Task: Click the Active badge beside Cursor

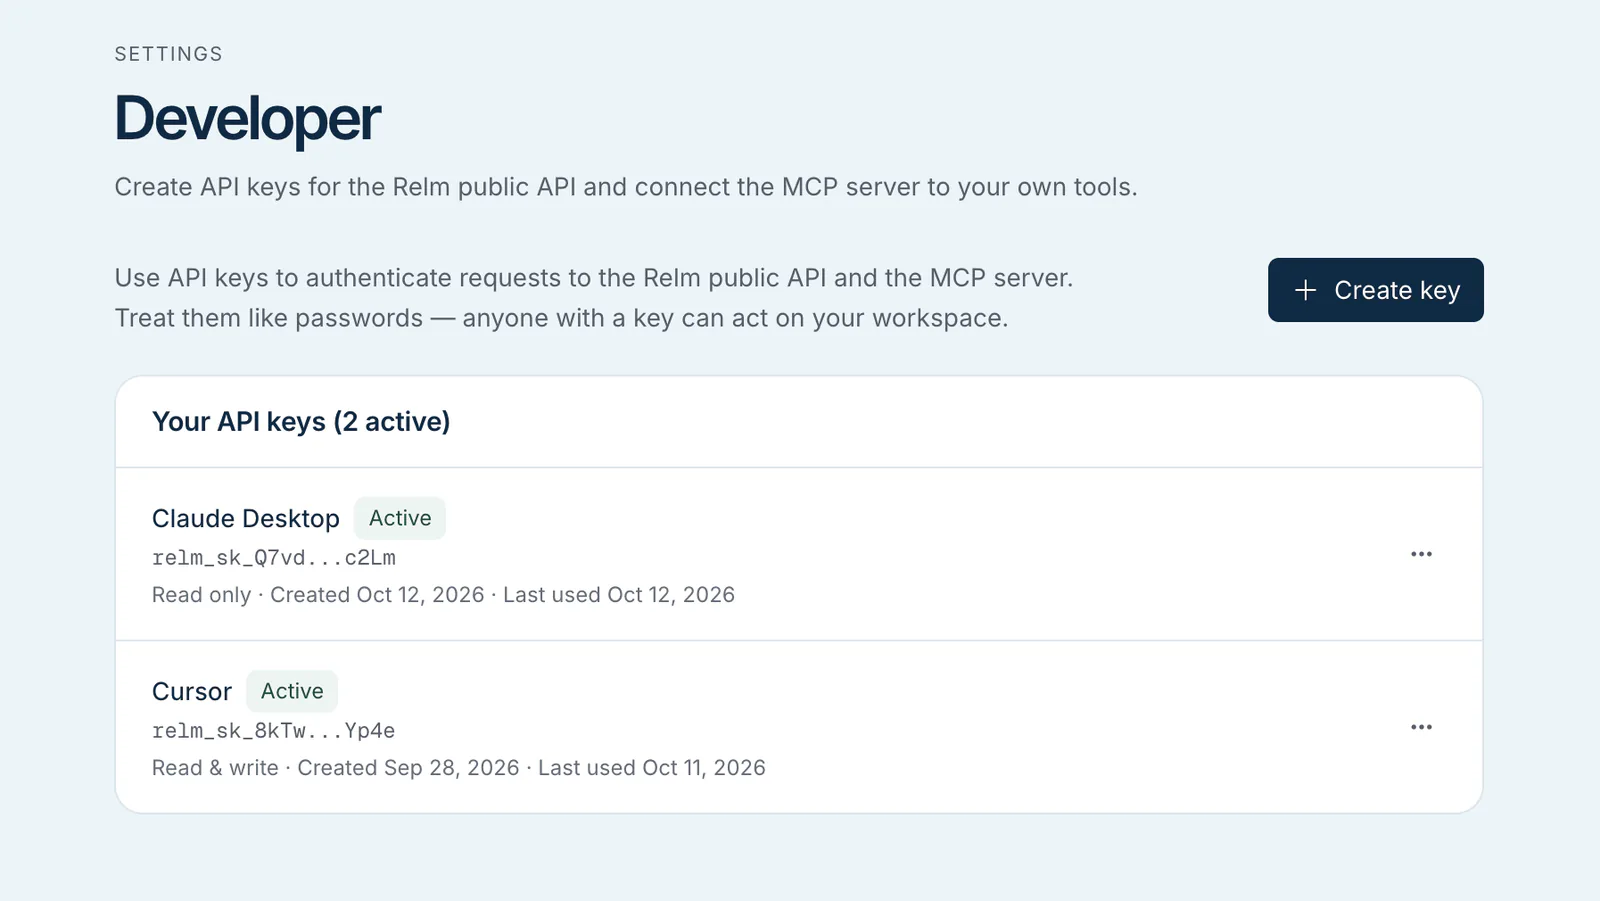Action: pos(292,691)
